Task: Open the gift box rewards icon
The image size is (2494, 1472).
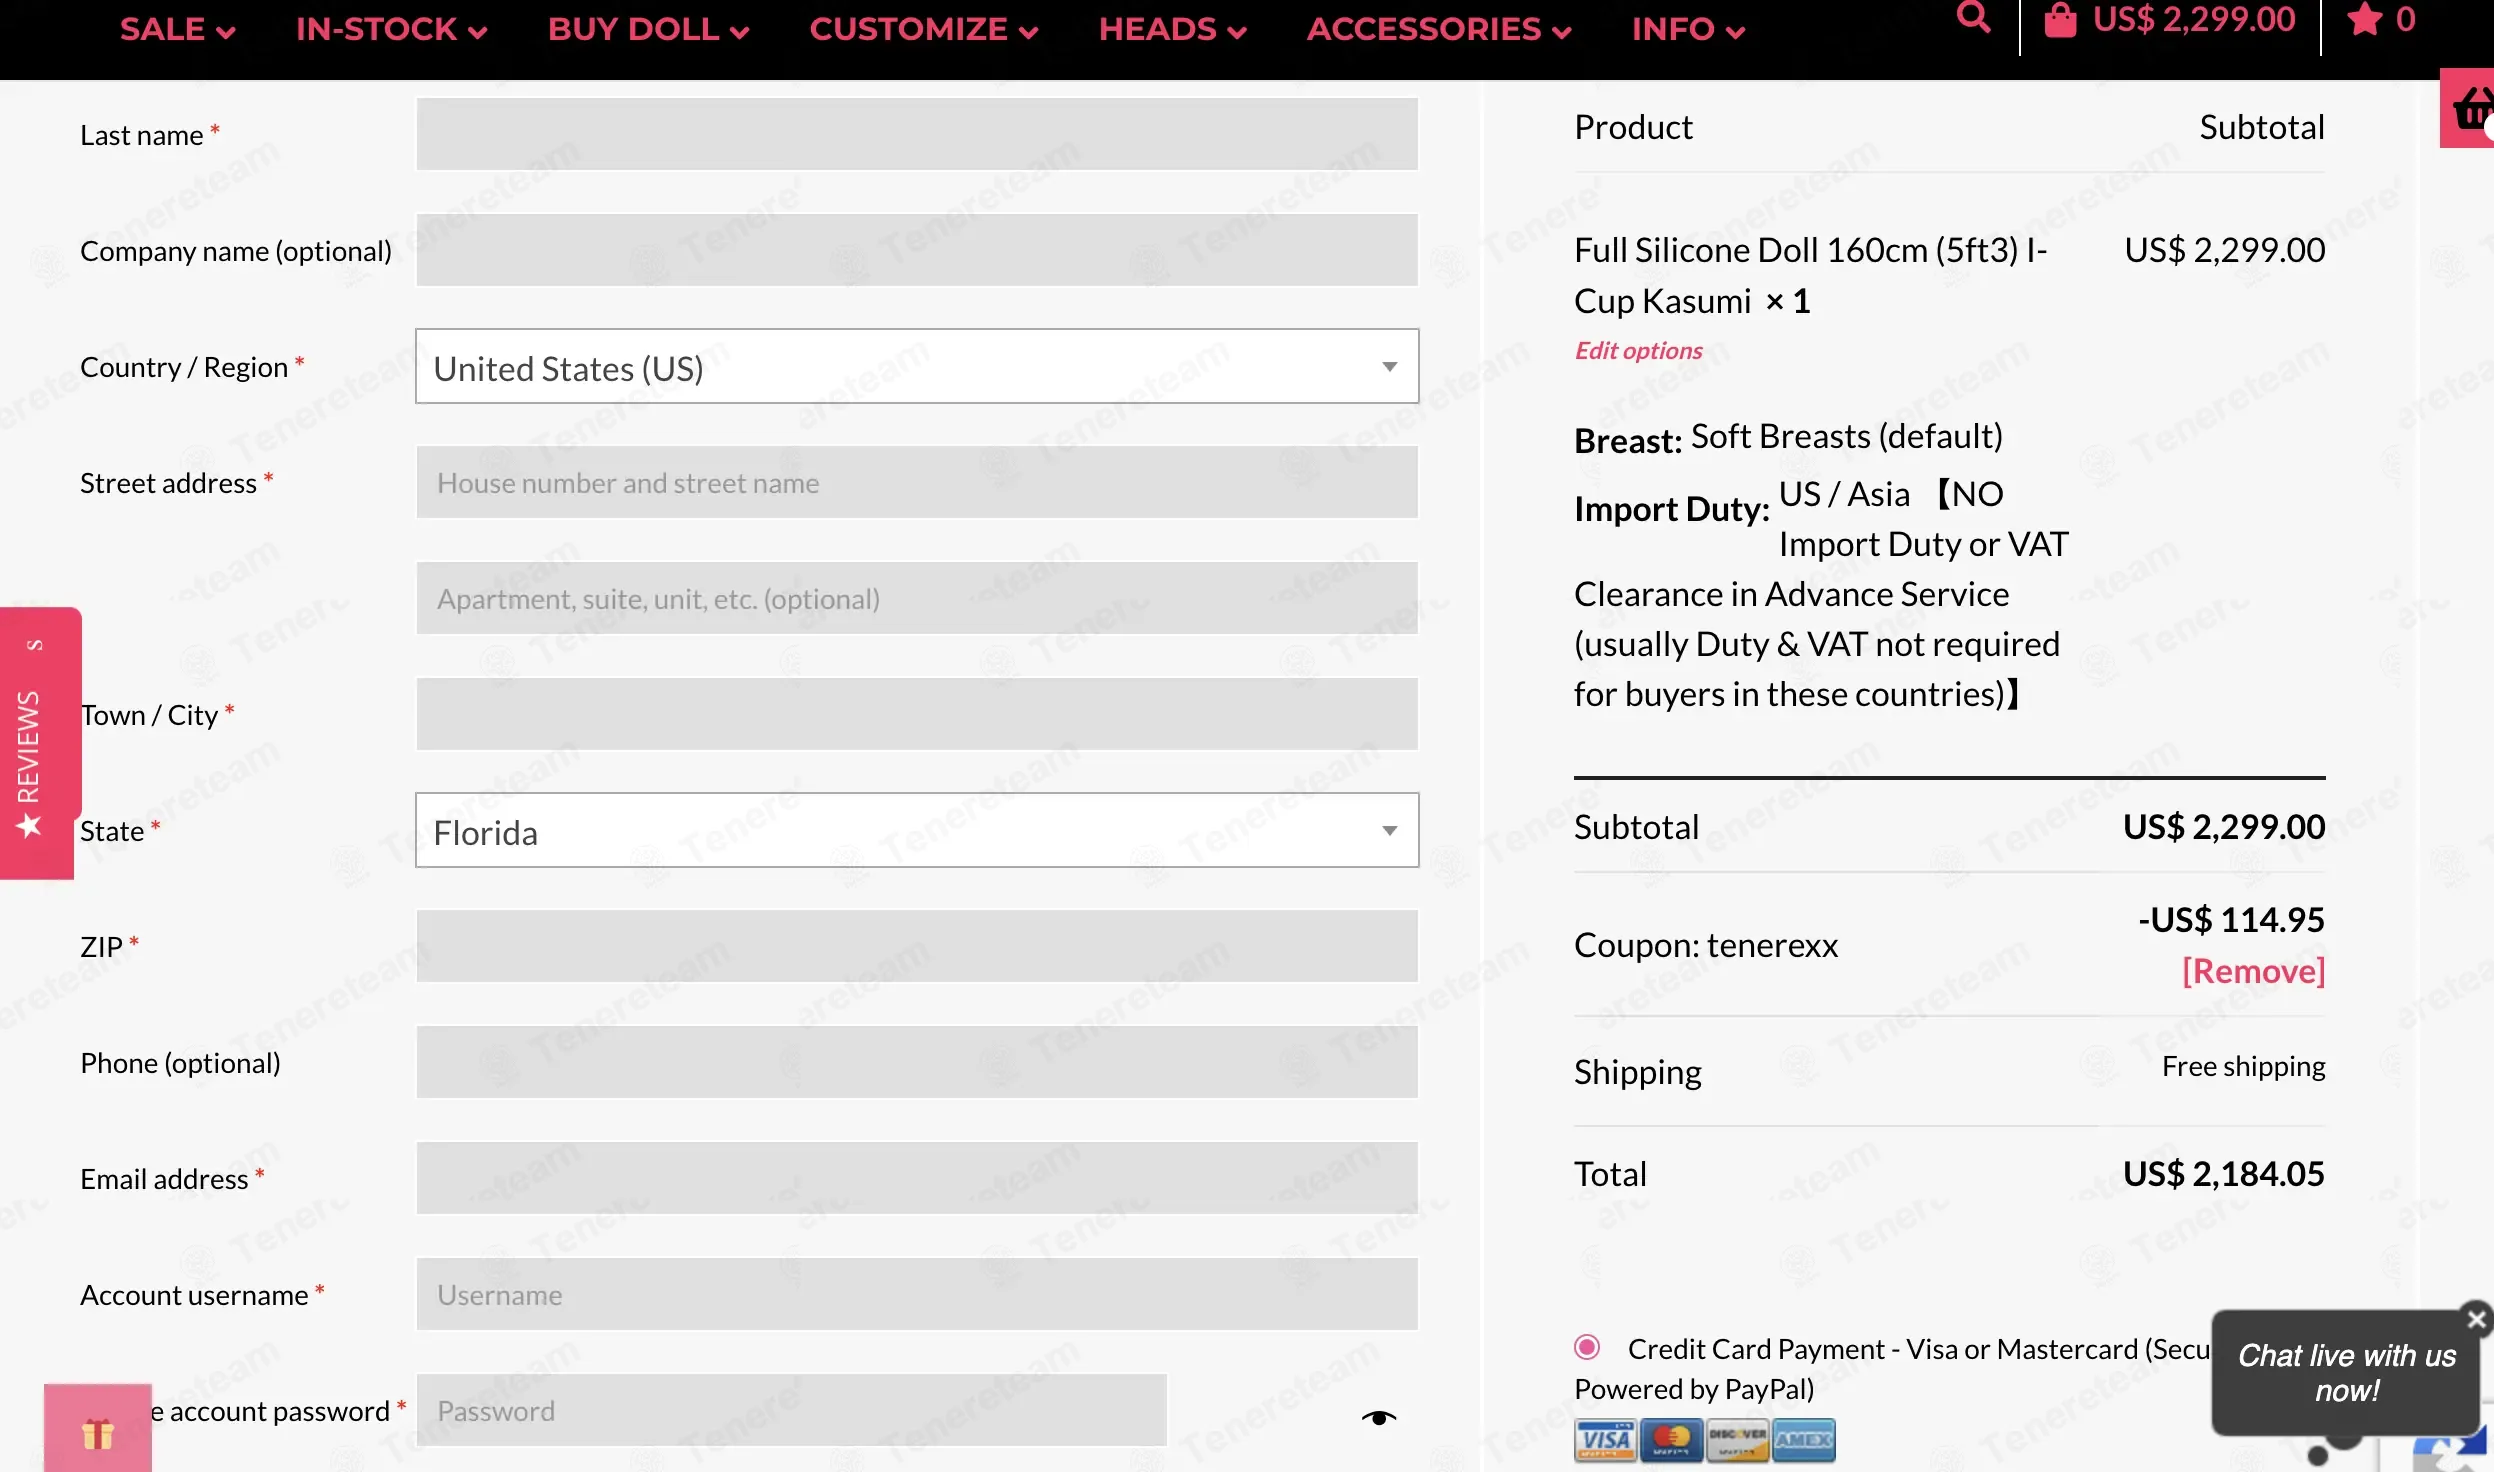Action: (x=98, y=1430)
